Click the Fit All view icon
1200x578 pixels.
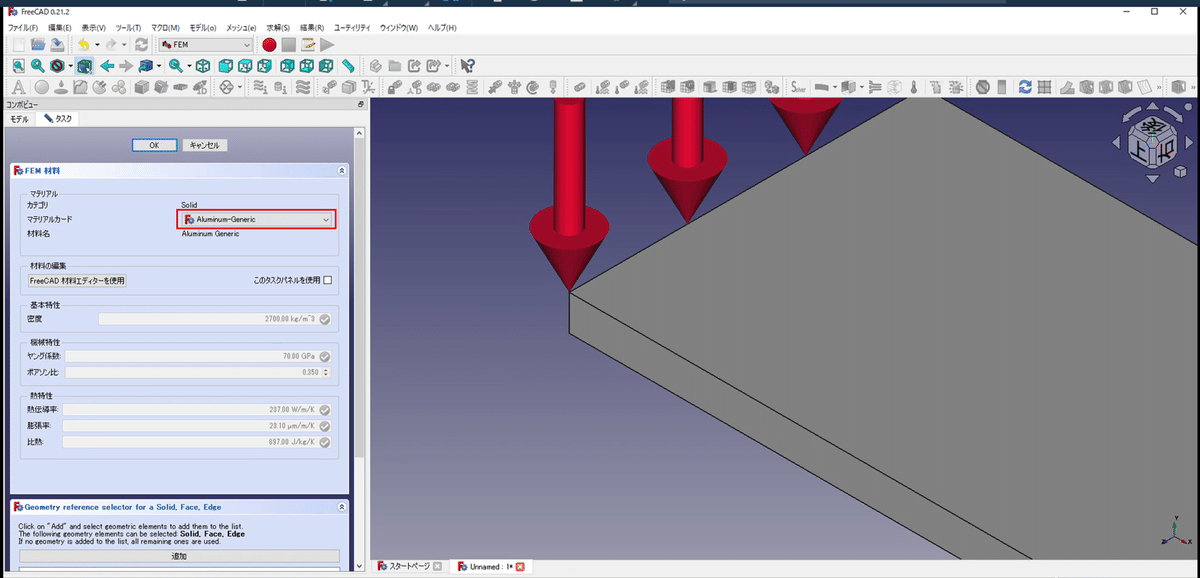click(x=18, y=66)
